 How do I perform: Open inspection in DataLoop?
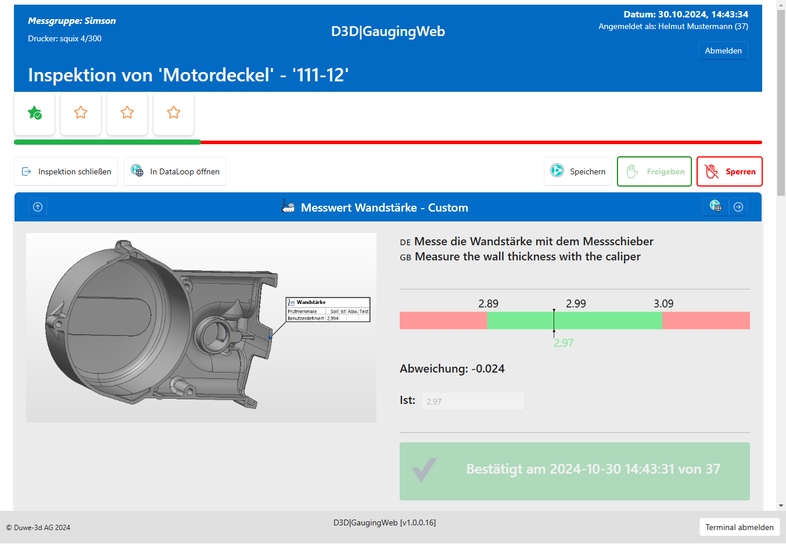(175, 171)
